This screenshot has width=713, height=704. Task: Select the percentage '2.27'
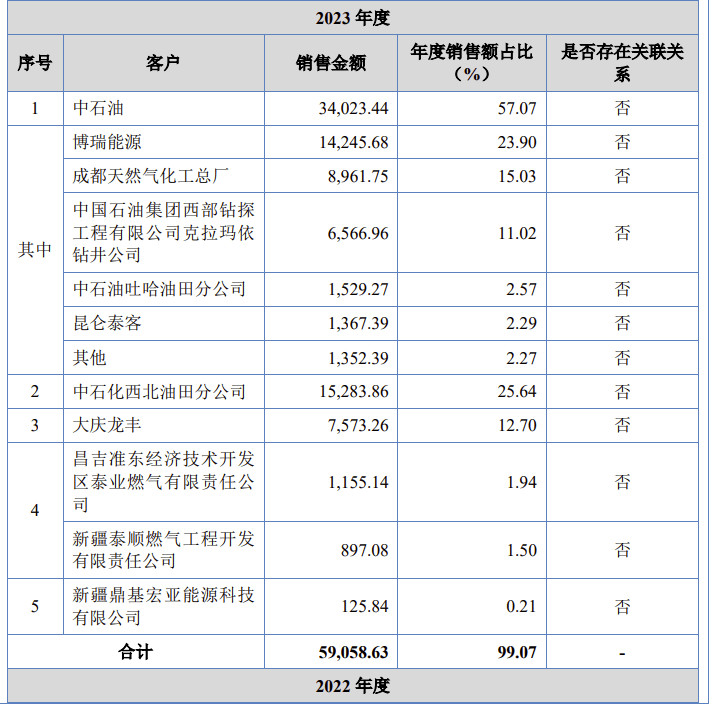click(x=522, y=358)
